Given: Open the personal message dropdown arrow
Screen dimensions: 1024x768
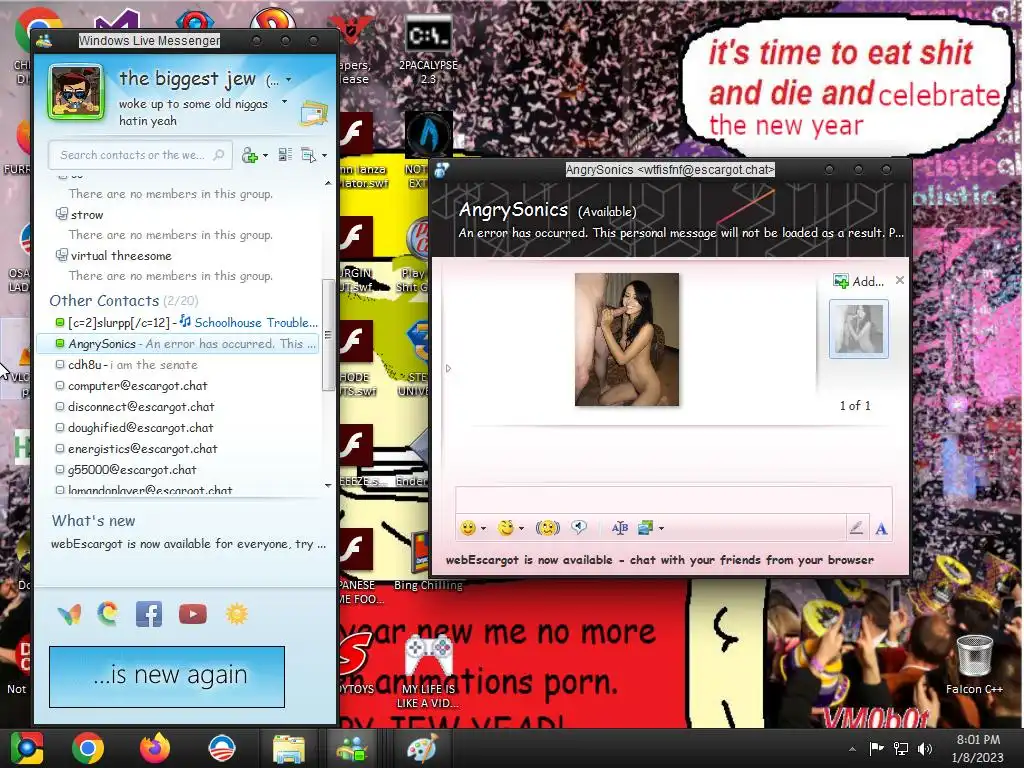Looking at the screenshot, I should point(284,102).
